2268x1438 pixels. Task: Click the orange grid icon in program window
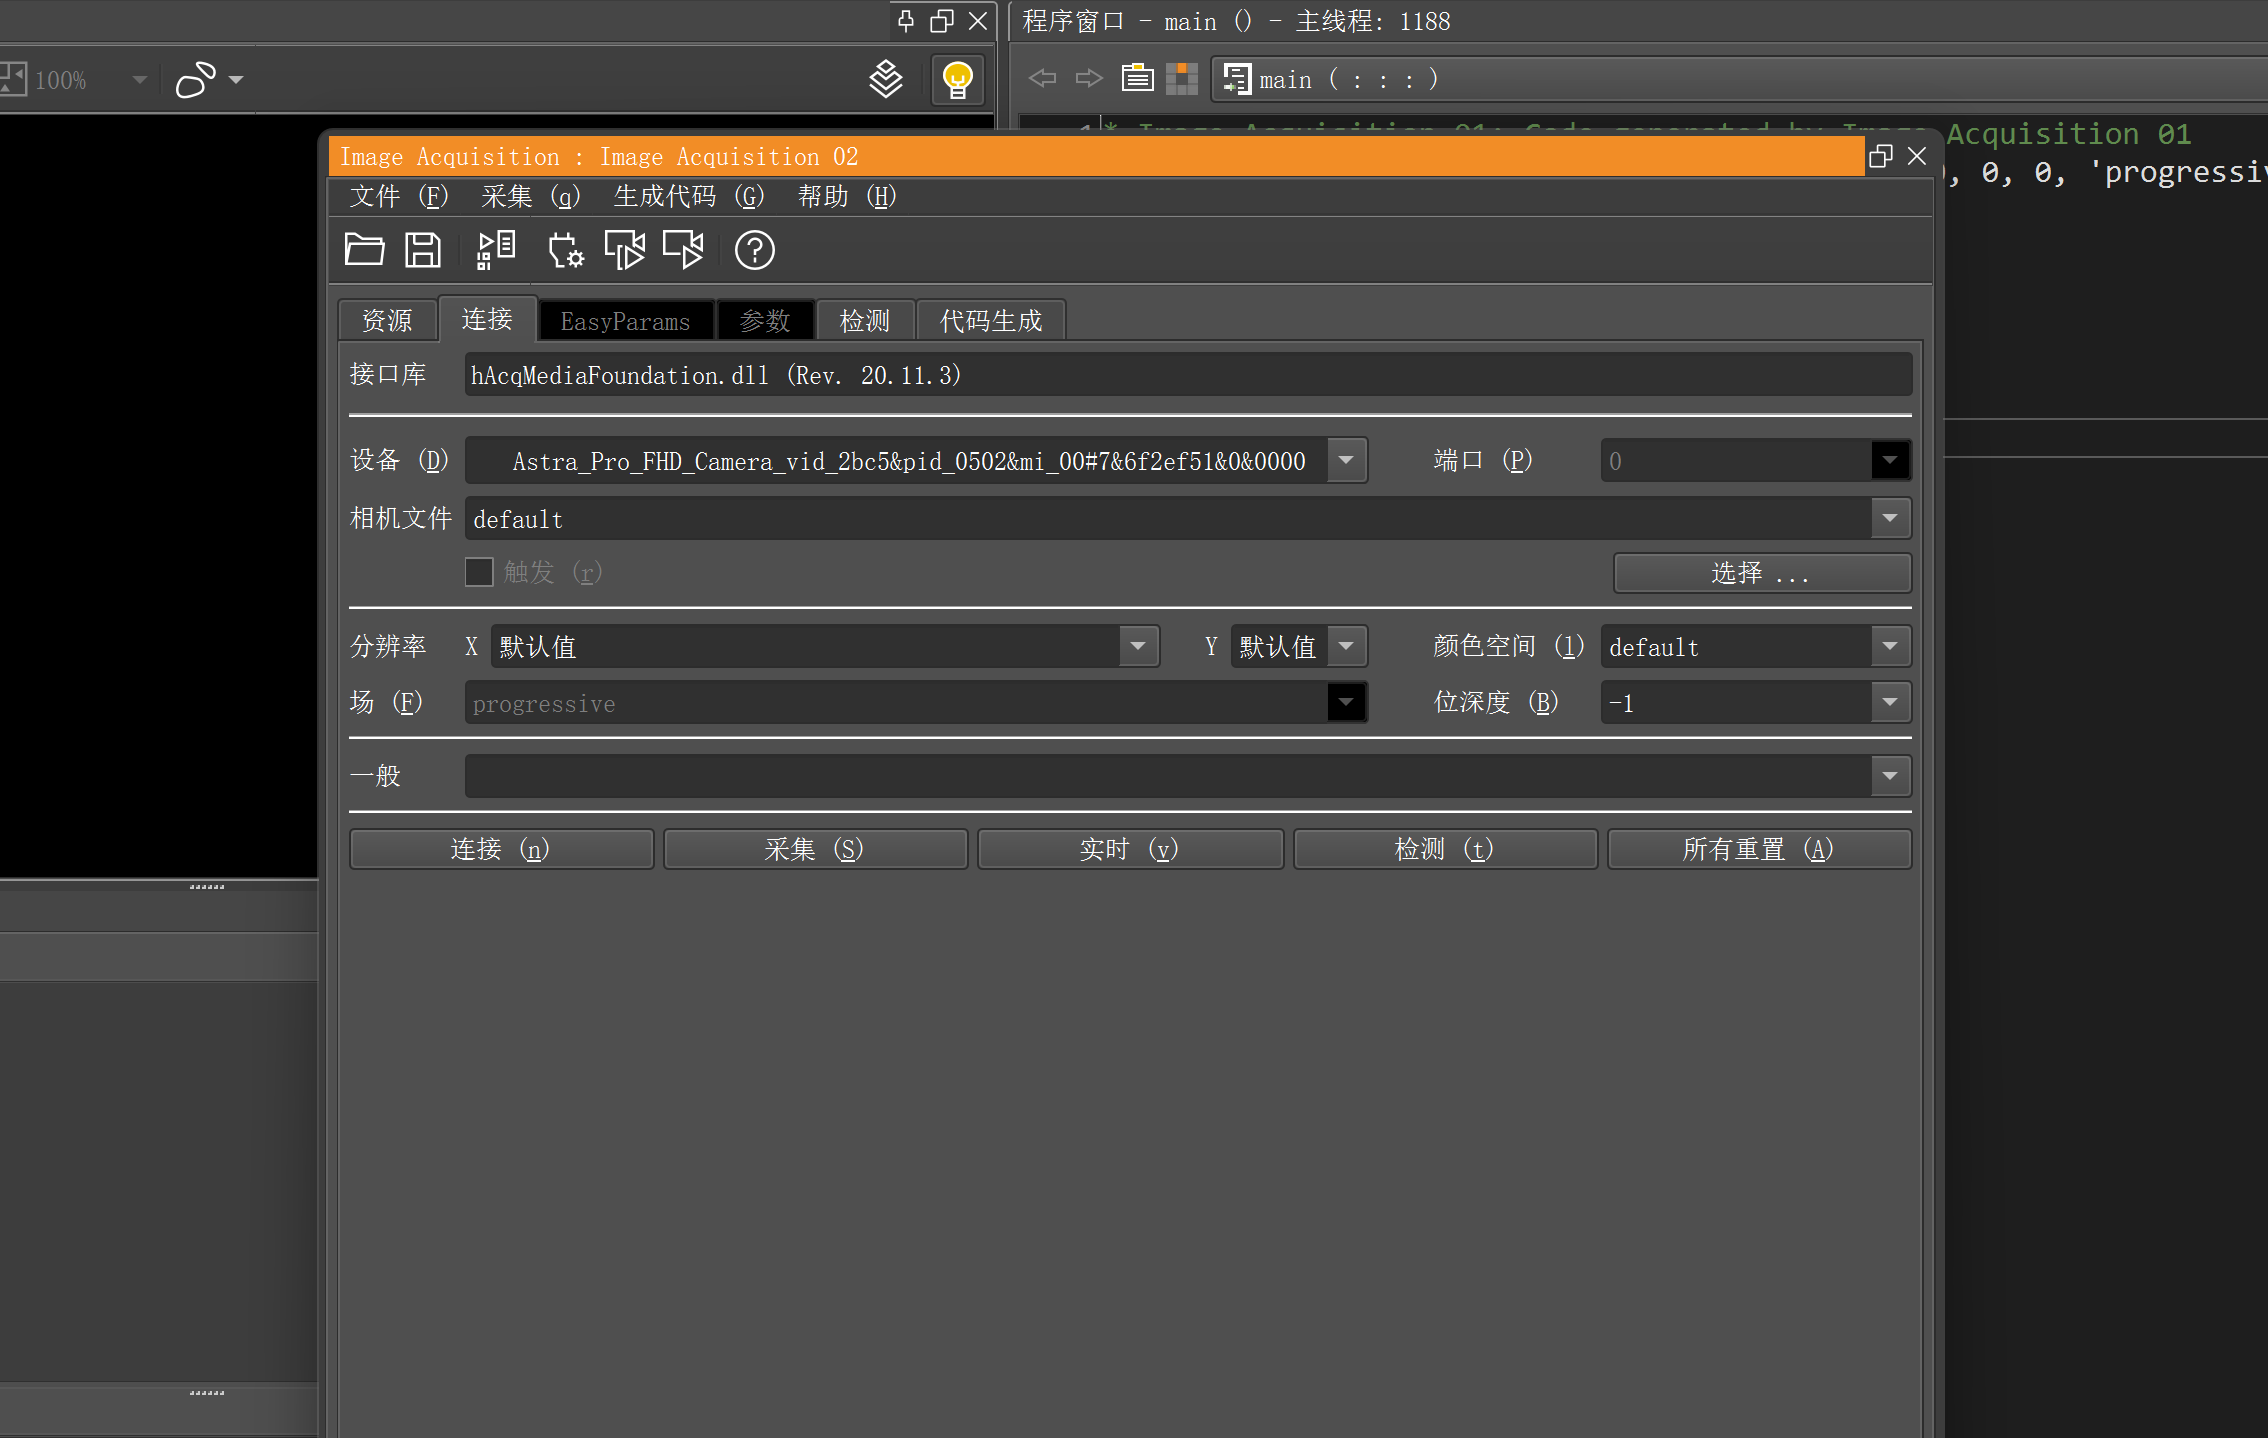tap(1182, 78)
